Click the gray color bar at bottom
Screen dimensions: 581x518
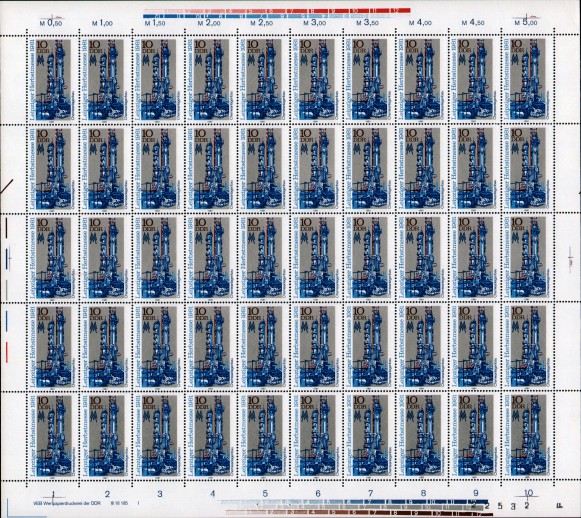pos(358,507)
